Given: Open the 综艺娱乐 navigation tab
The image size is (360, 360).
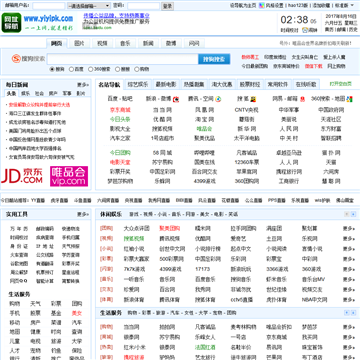Looking at the screenshot, I should (x=138, y=84).
